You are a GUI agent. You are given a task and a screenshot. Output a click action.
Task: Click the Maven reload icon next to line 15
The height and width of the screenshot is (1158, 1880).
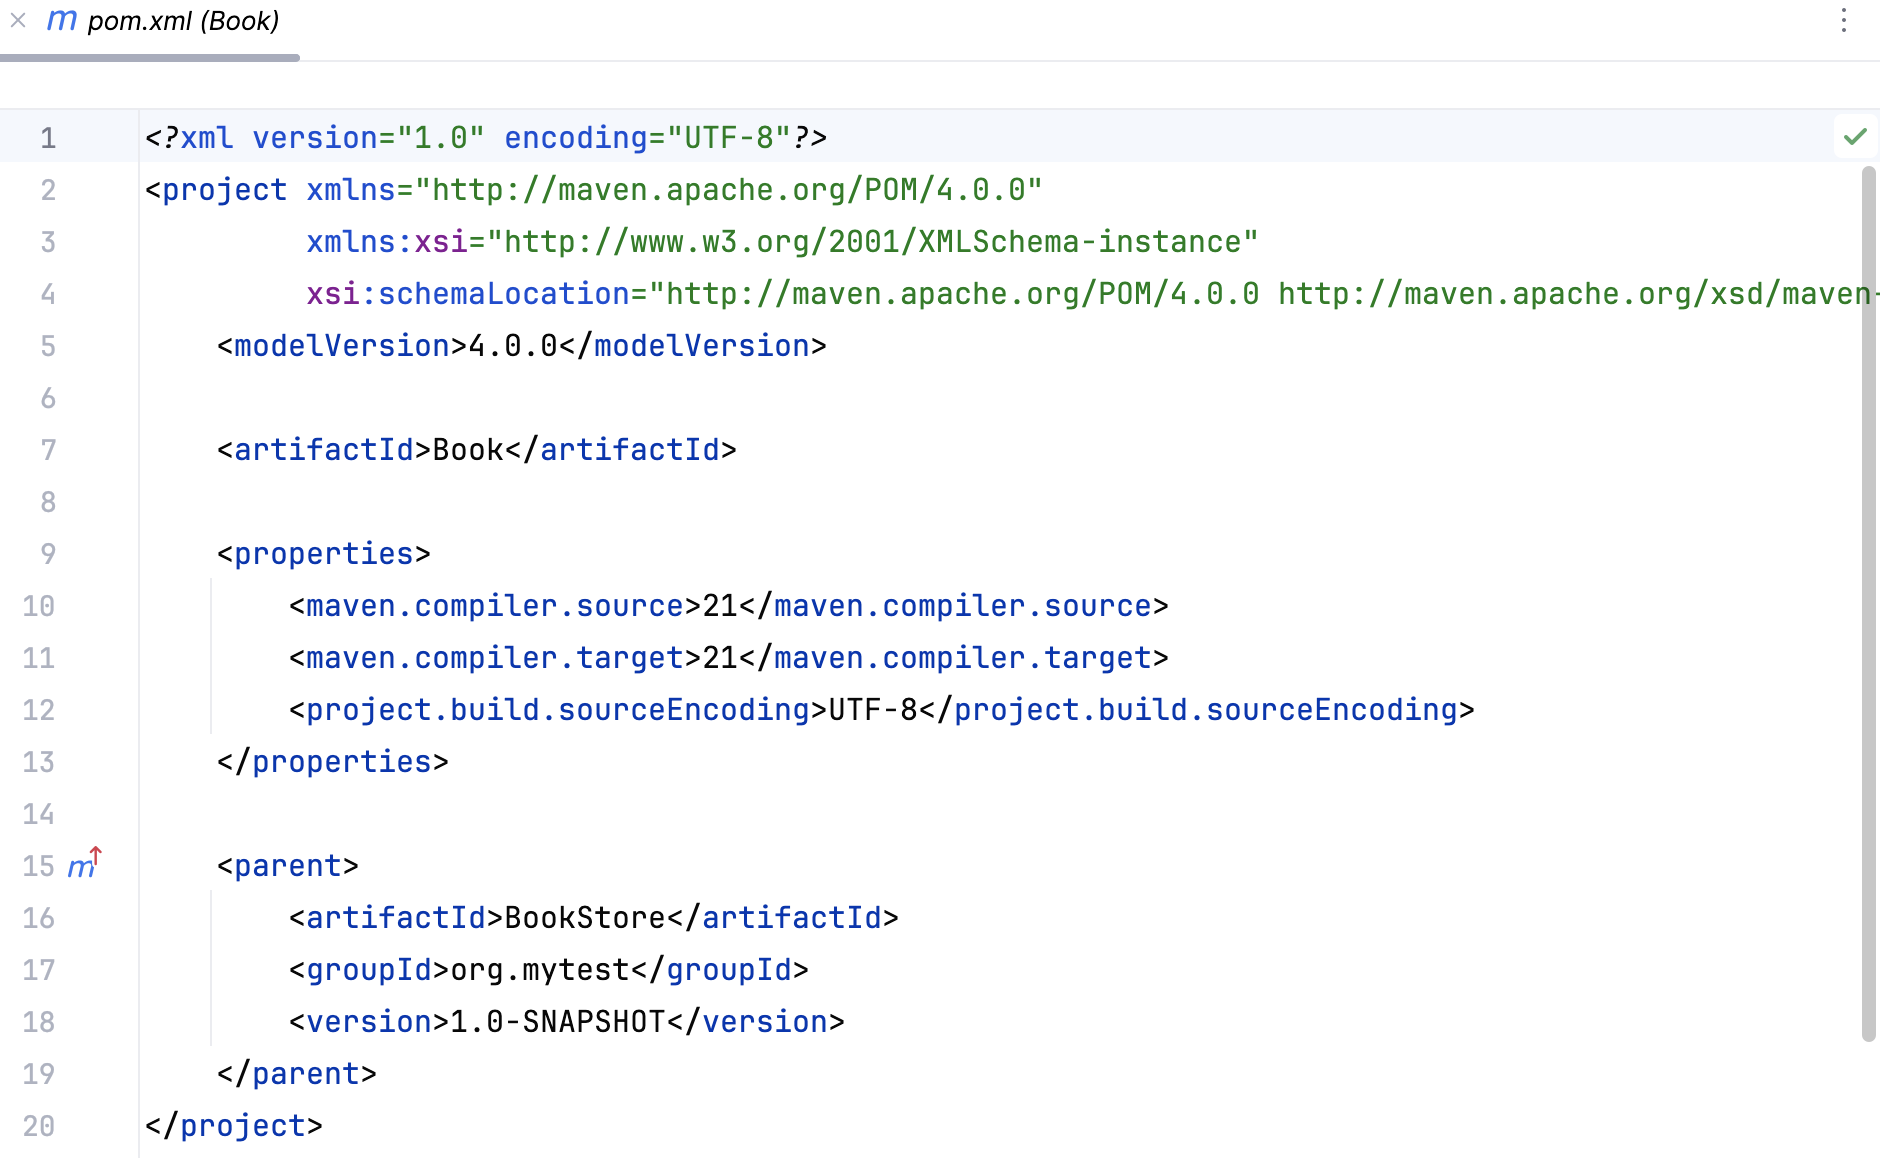point(84,864)
